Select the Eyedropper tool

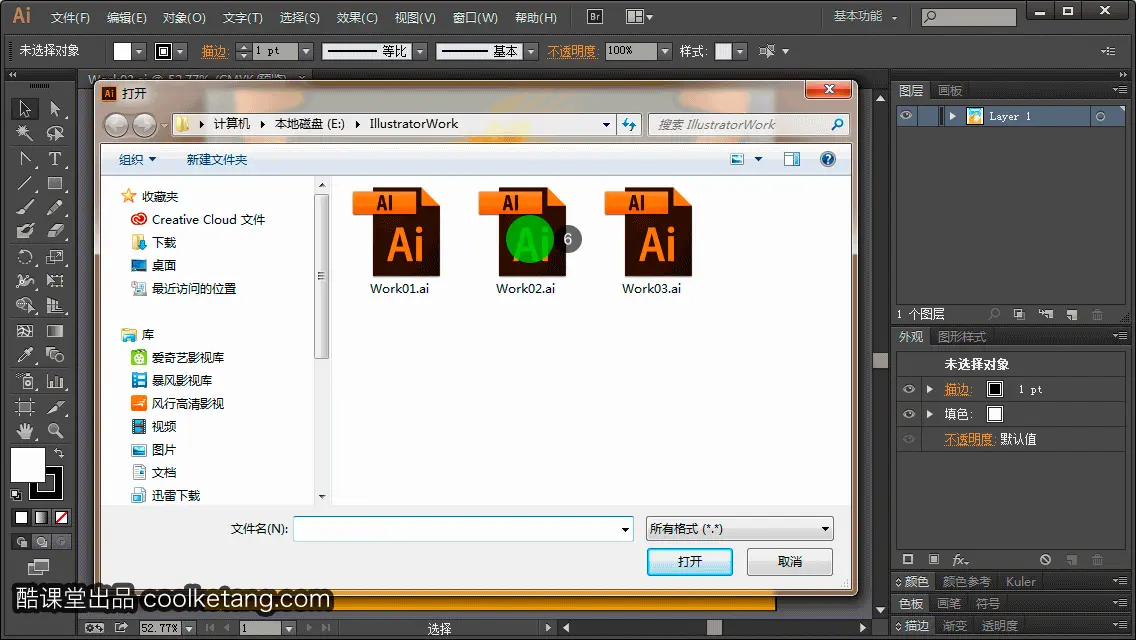pyautogui.click(x=25, y=355)
